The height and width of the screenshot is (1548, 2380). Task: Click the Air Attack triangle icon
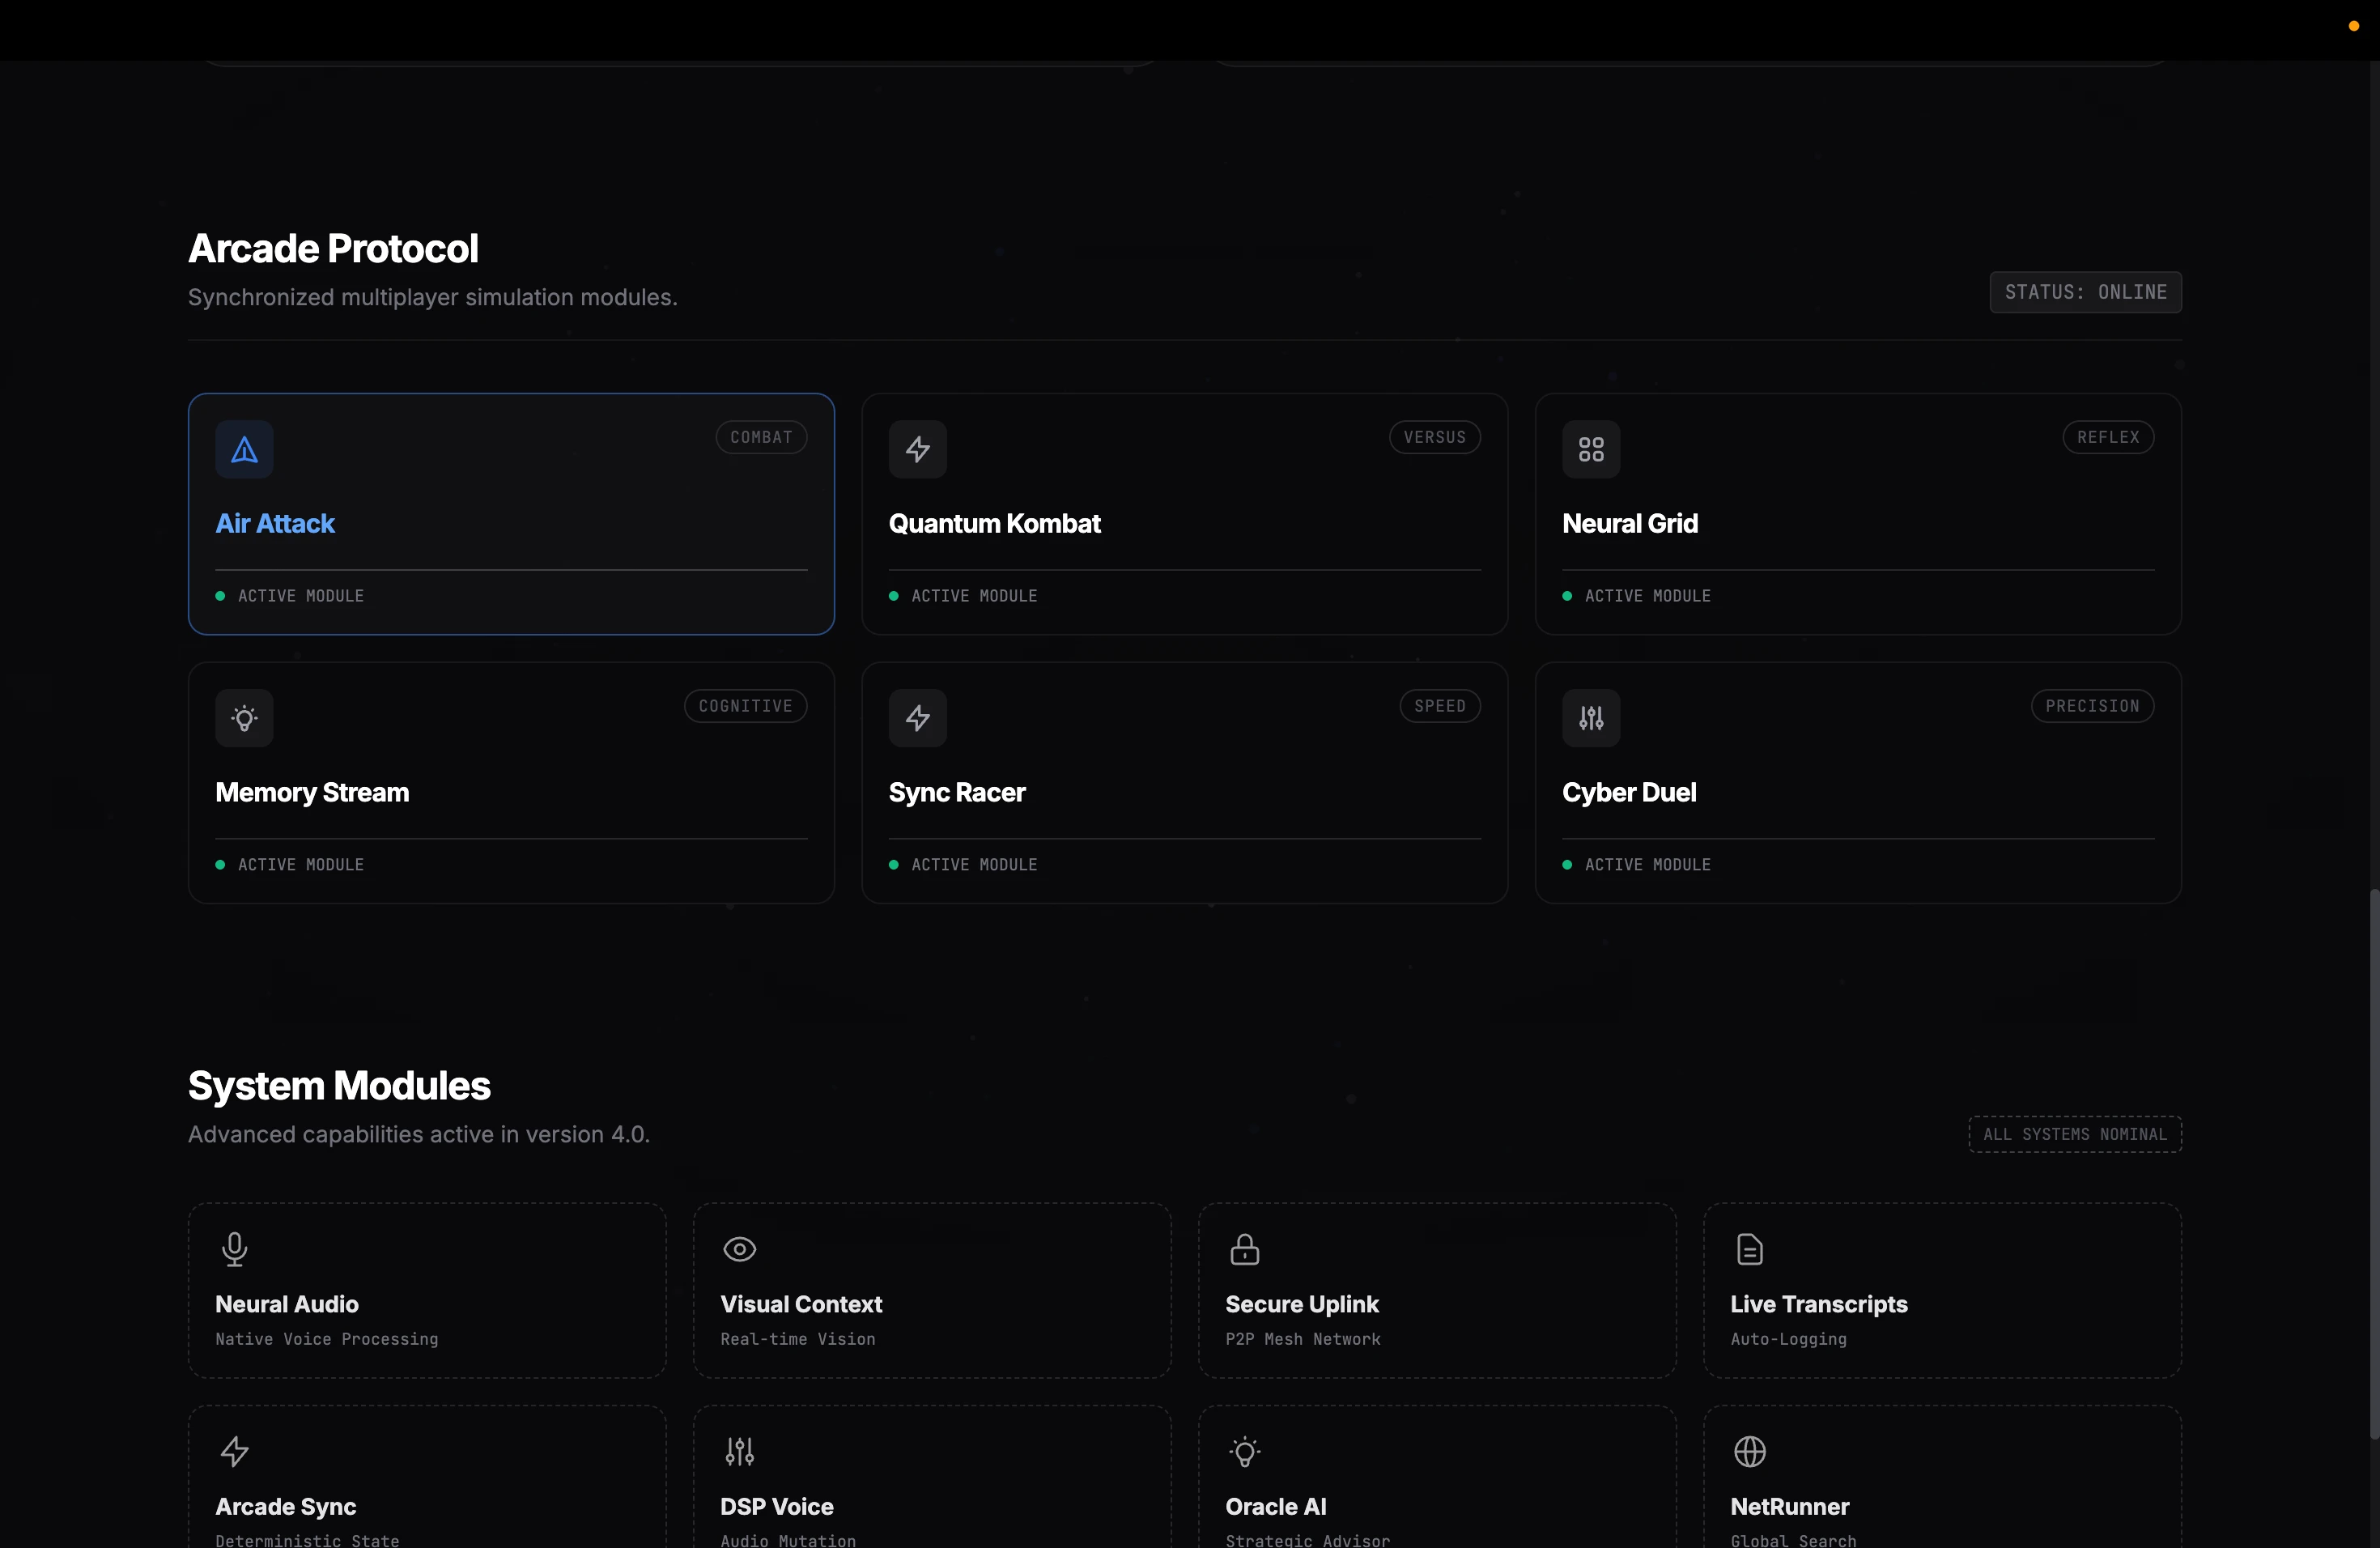[244, 450]
